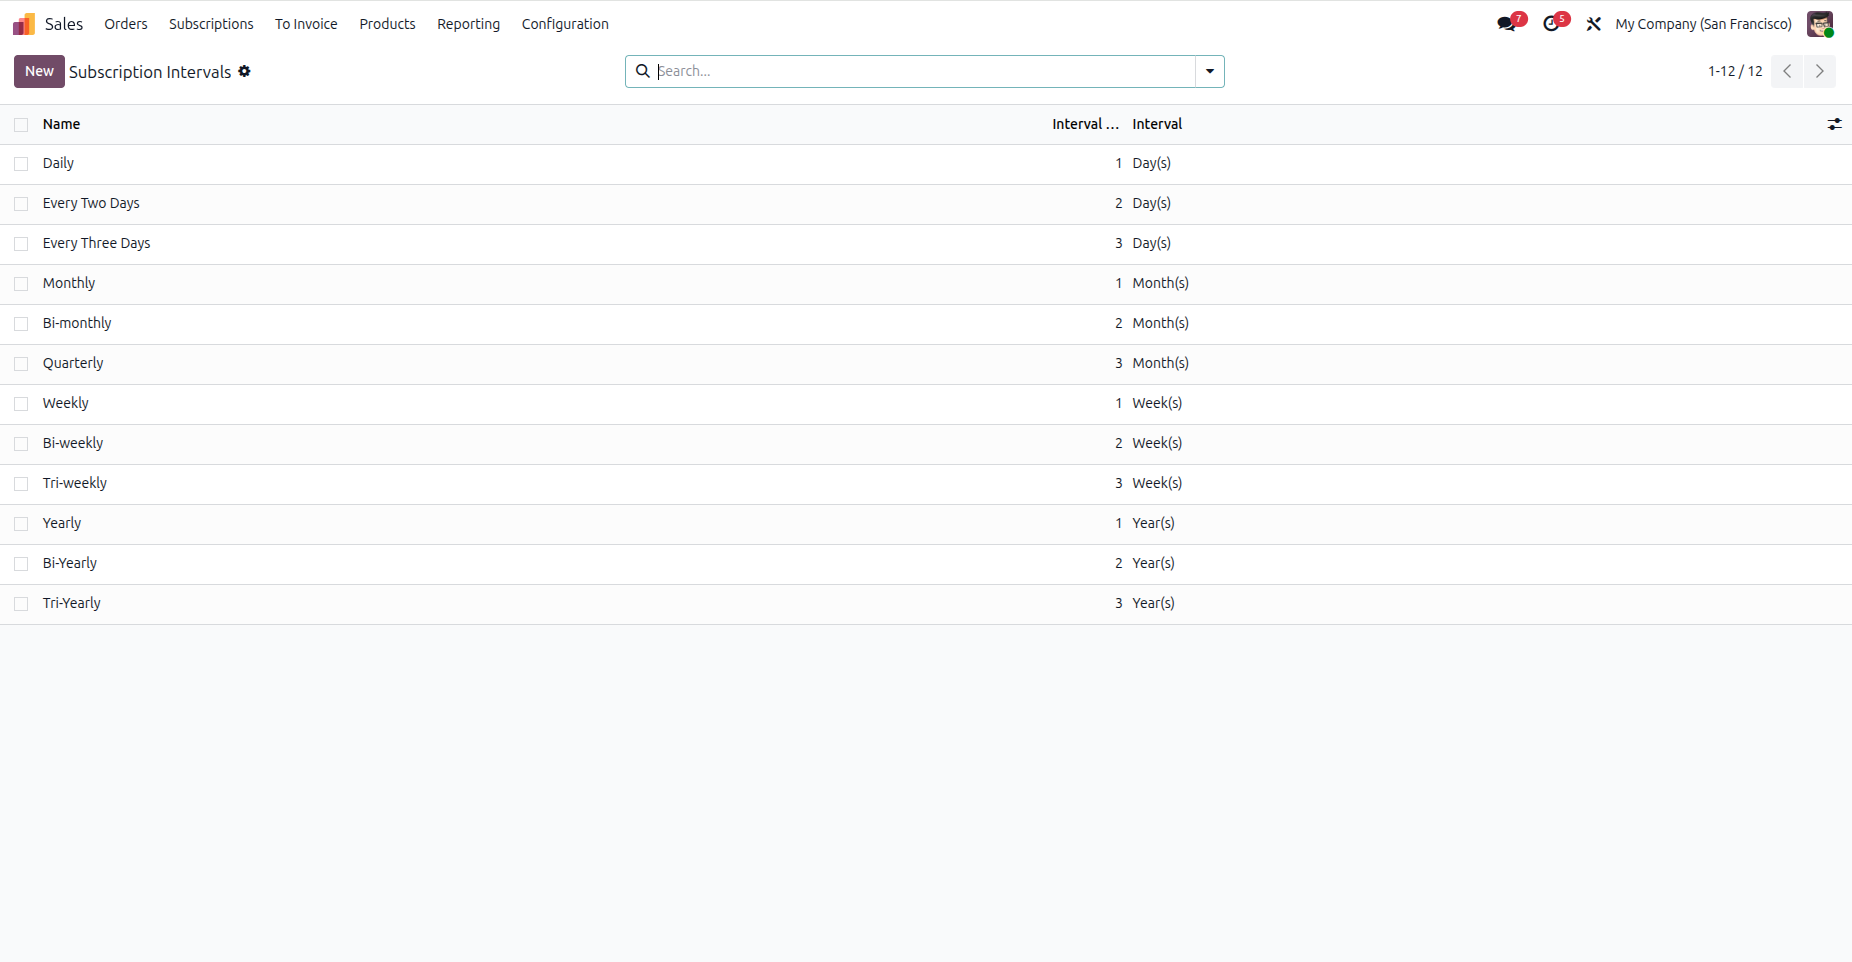Open the Yearly interval record
Viewport: 1852px width, 962px height.
pos(62,523)
